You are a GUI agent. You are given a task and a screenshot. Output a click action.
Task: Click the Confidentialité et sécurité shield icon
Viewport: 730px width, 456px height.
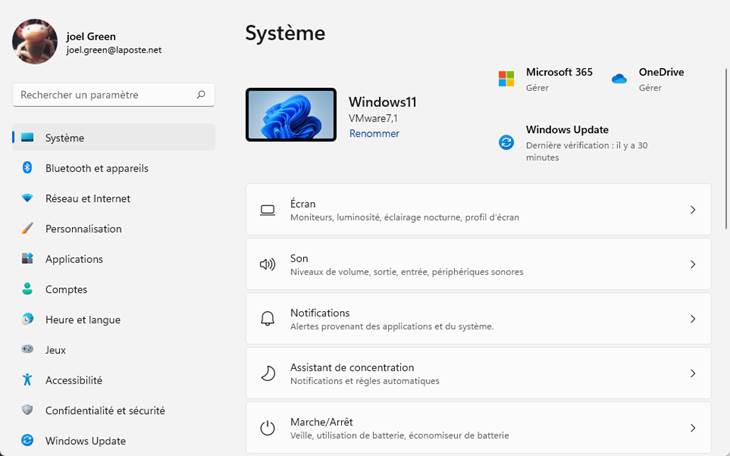coord(27,410)
